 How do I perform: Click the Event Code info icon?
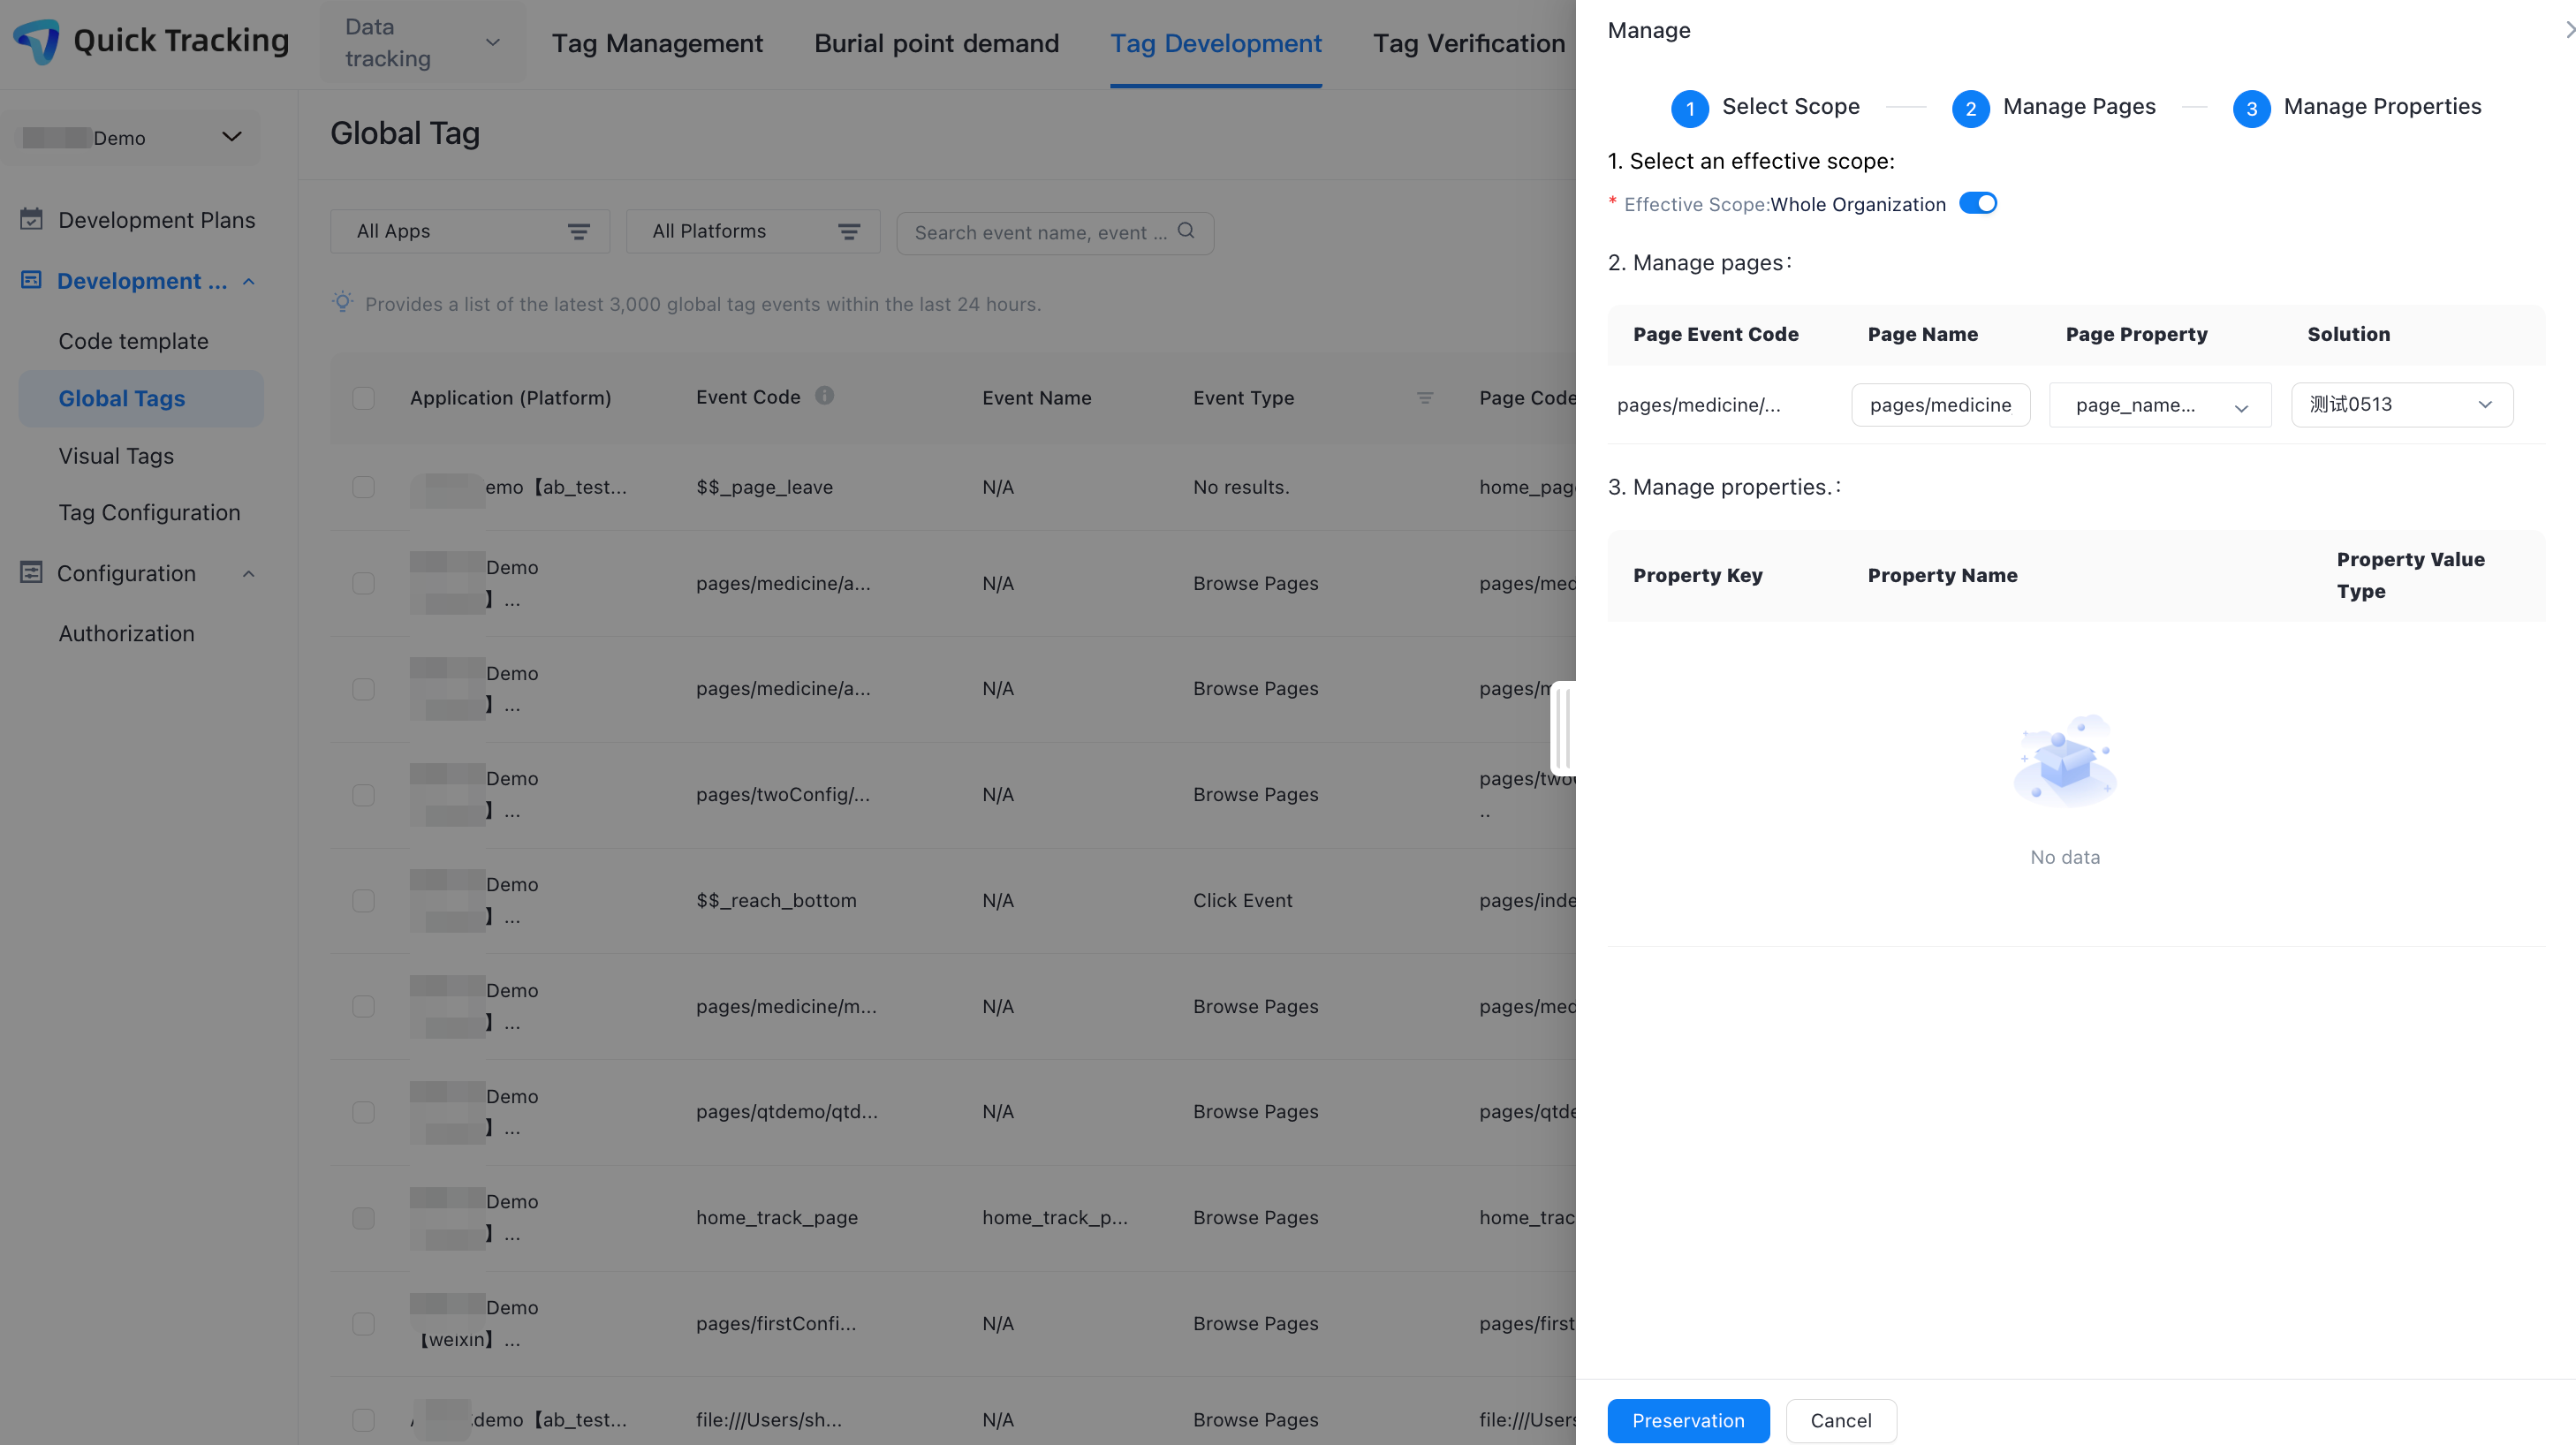click(x=824, y=396)
